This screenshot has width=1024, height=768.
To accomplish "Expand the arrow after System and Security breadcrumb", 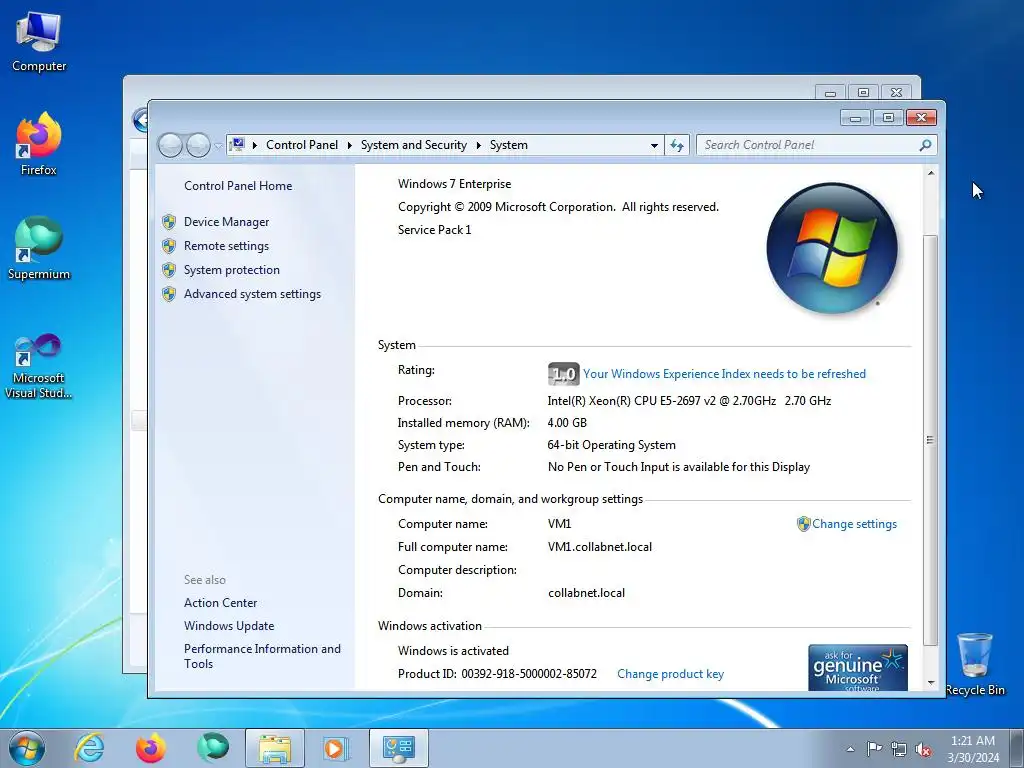I will tap(478, 145).
